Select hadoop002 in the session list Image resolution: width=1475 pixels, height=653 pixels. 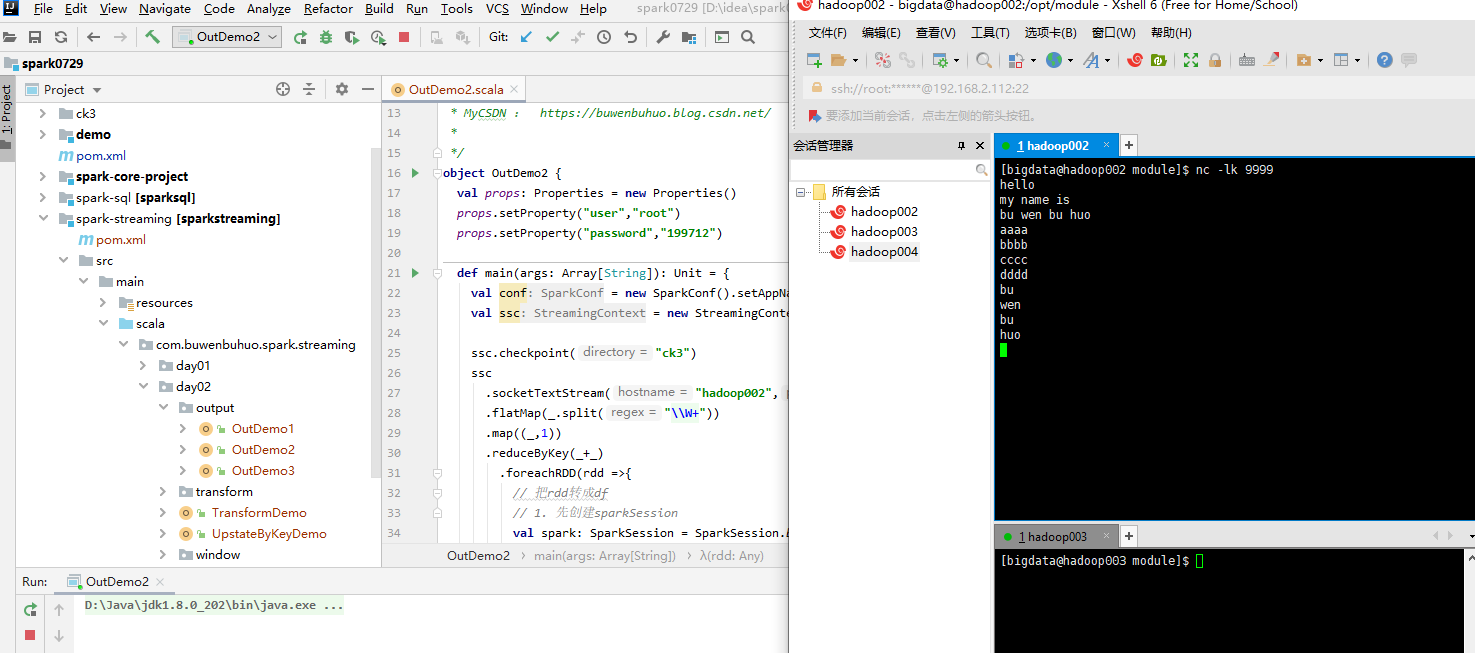point(884,212)
